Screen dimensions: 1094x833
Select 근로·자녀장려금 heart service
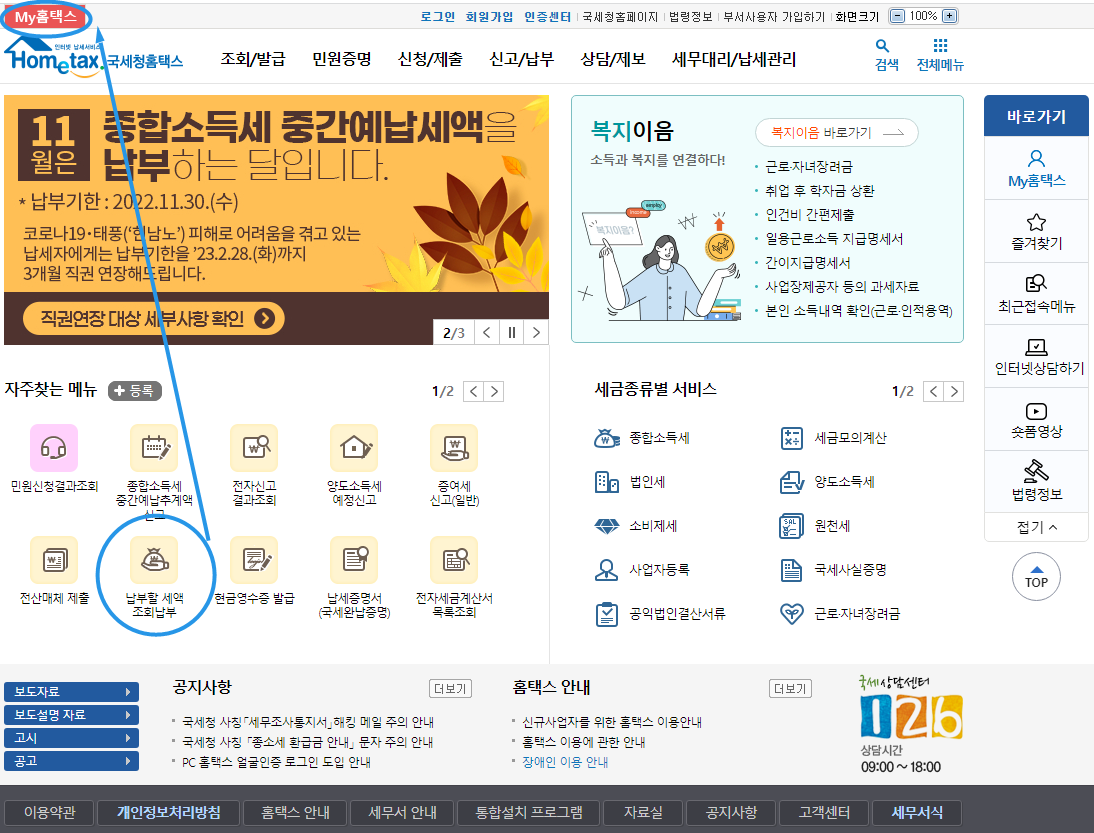840,614
